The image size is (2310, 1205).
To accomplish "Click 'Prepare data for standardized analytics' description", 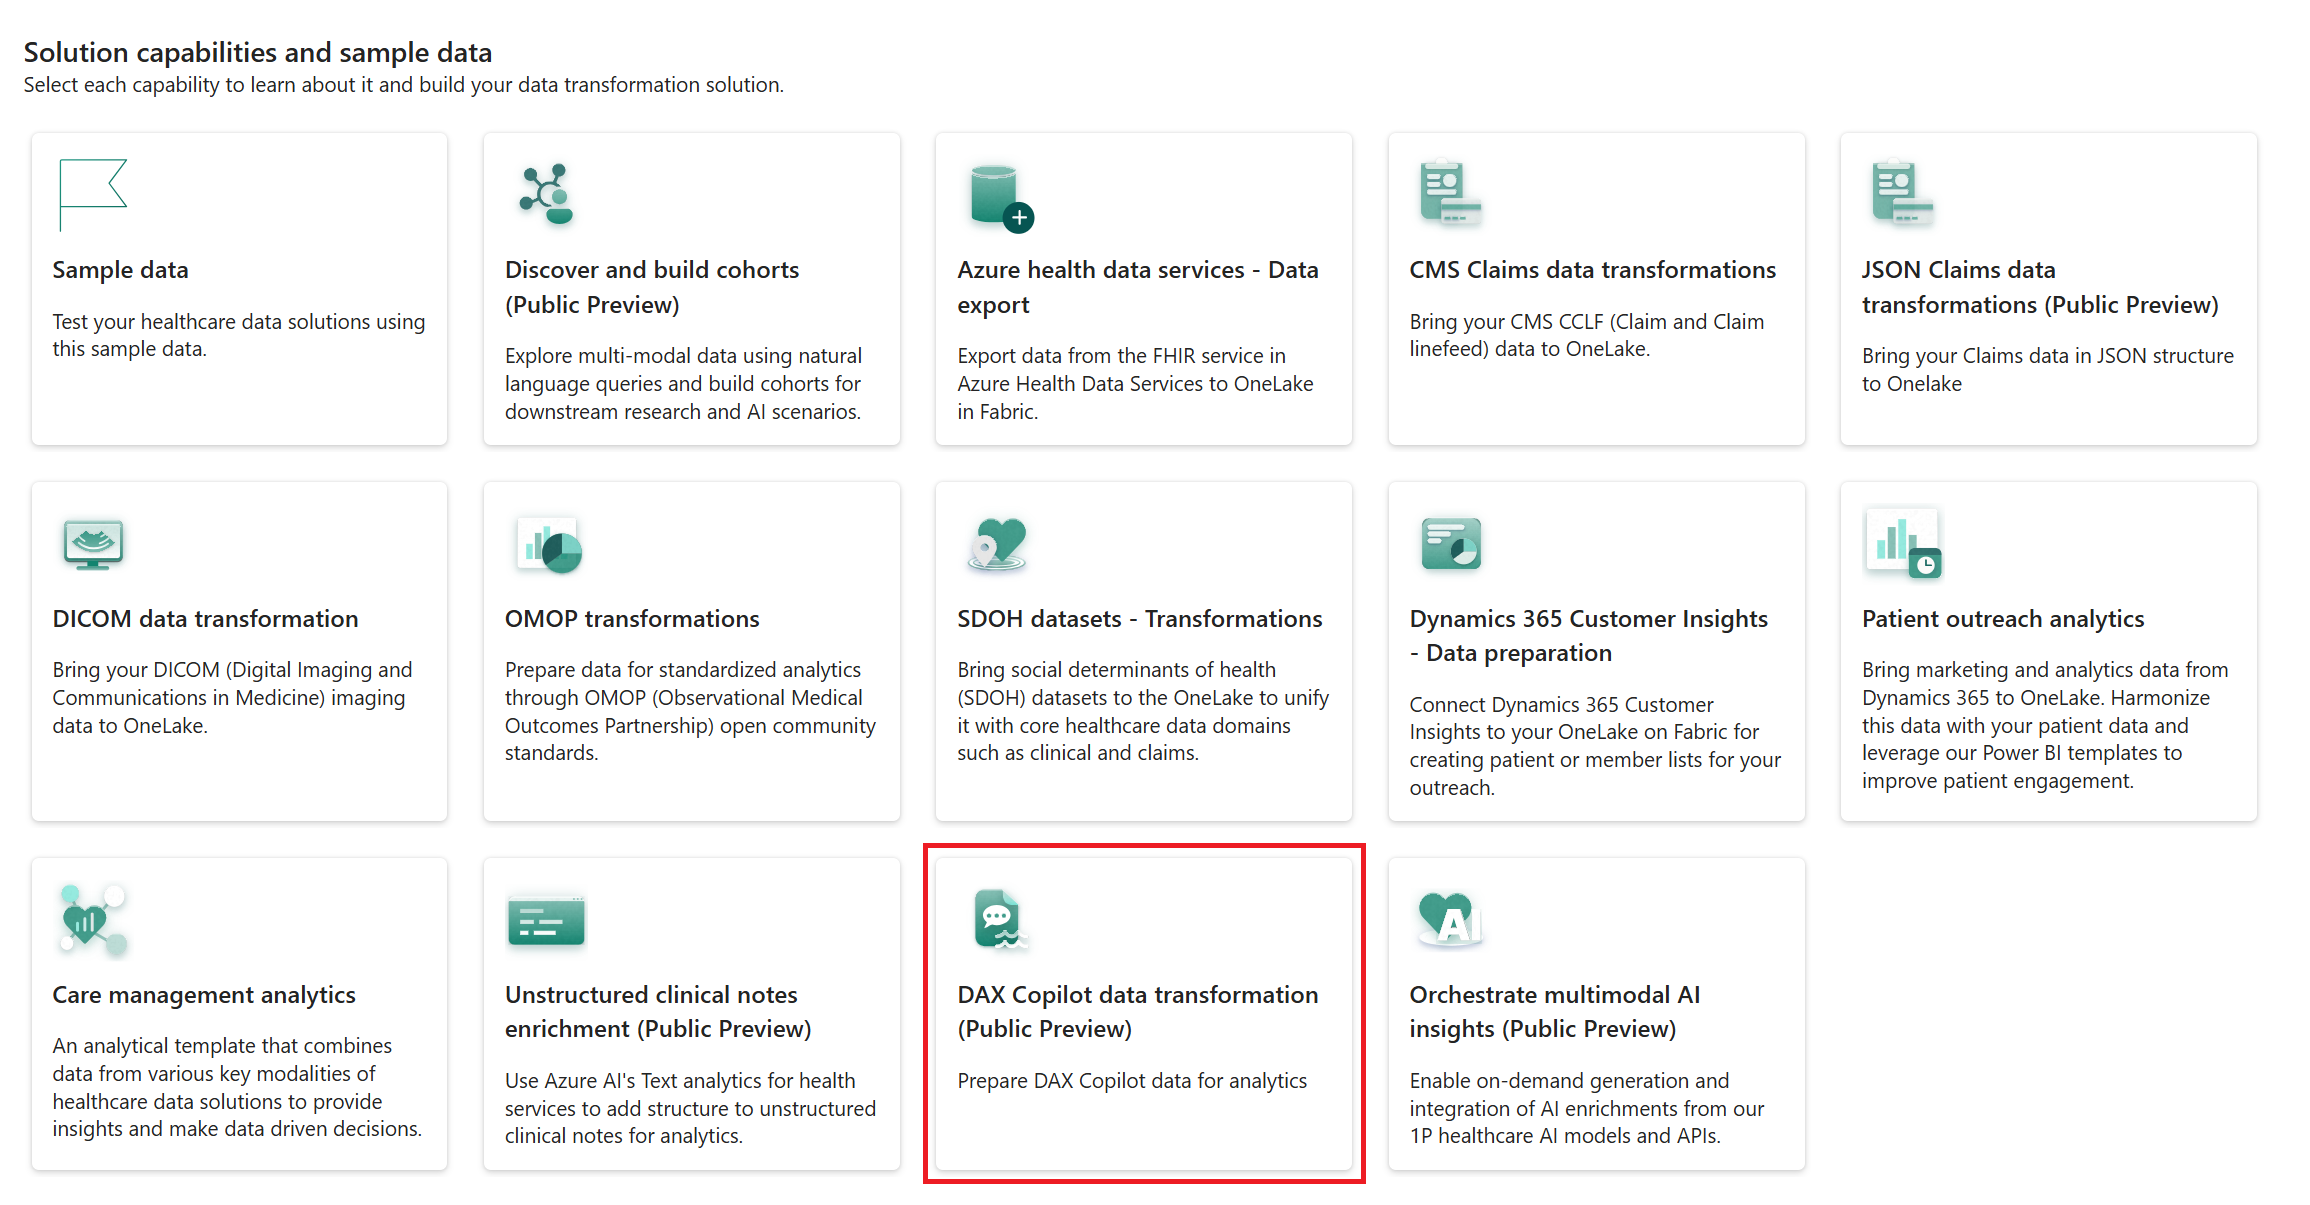I will tap(690, 712).
